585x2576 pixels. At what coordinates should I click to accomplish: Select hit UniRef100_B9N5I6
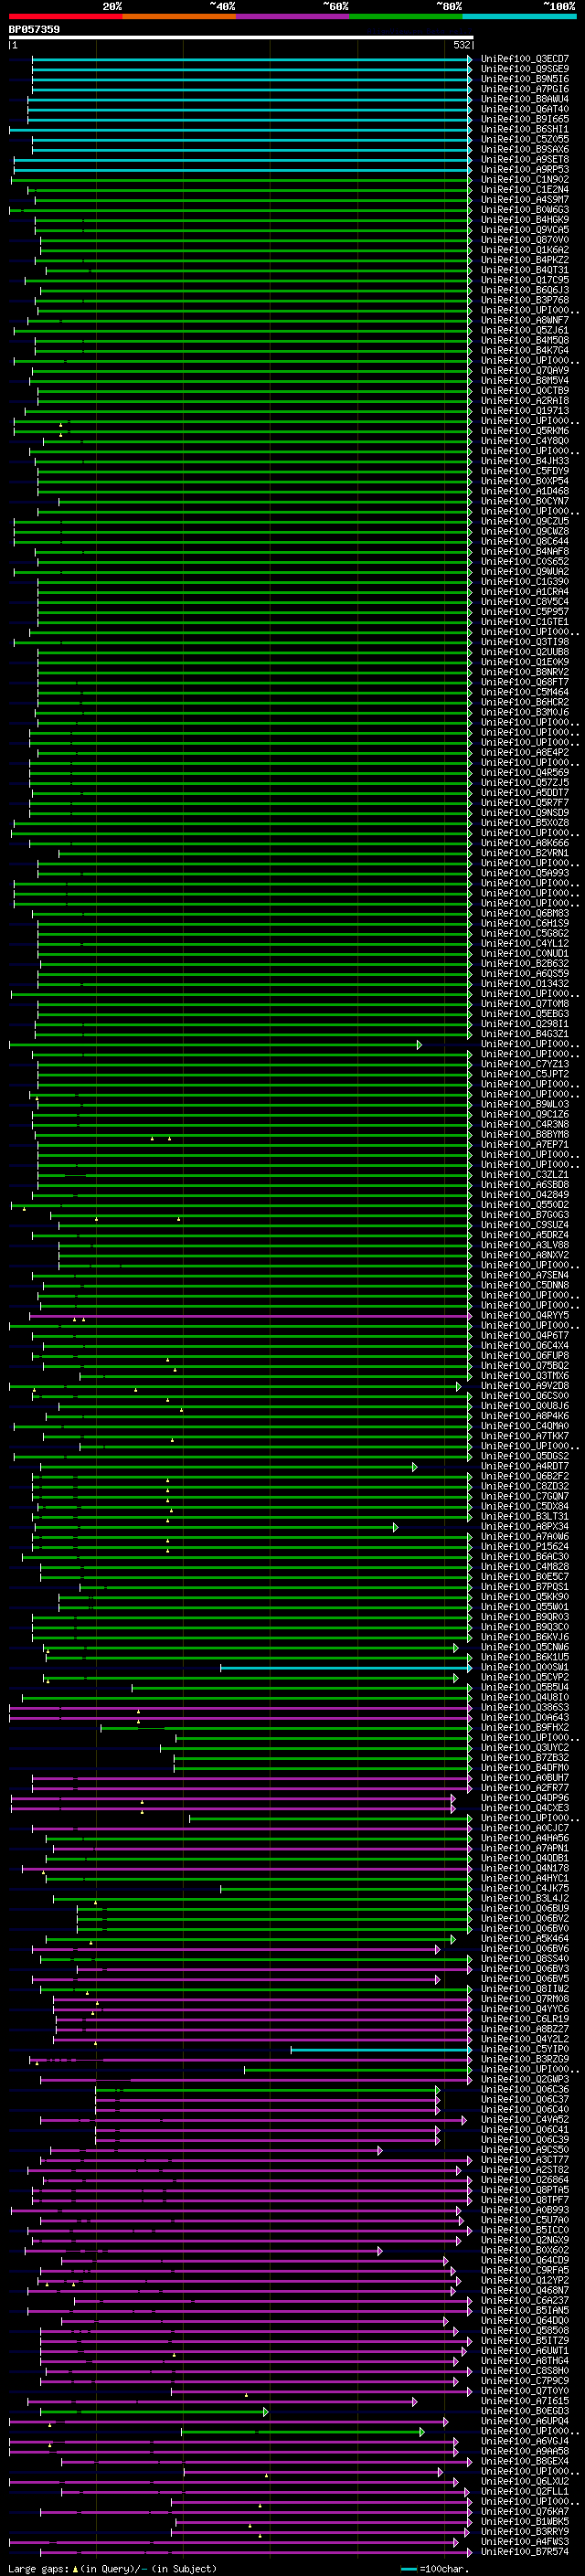coord(525,79)
